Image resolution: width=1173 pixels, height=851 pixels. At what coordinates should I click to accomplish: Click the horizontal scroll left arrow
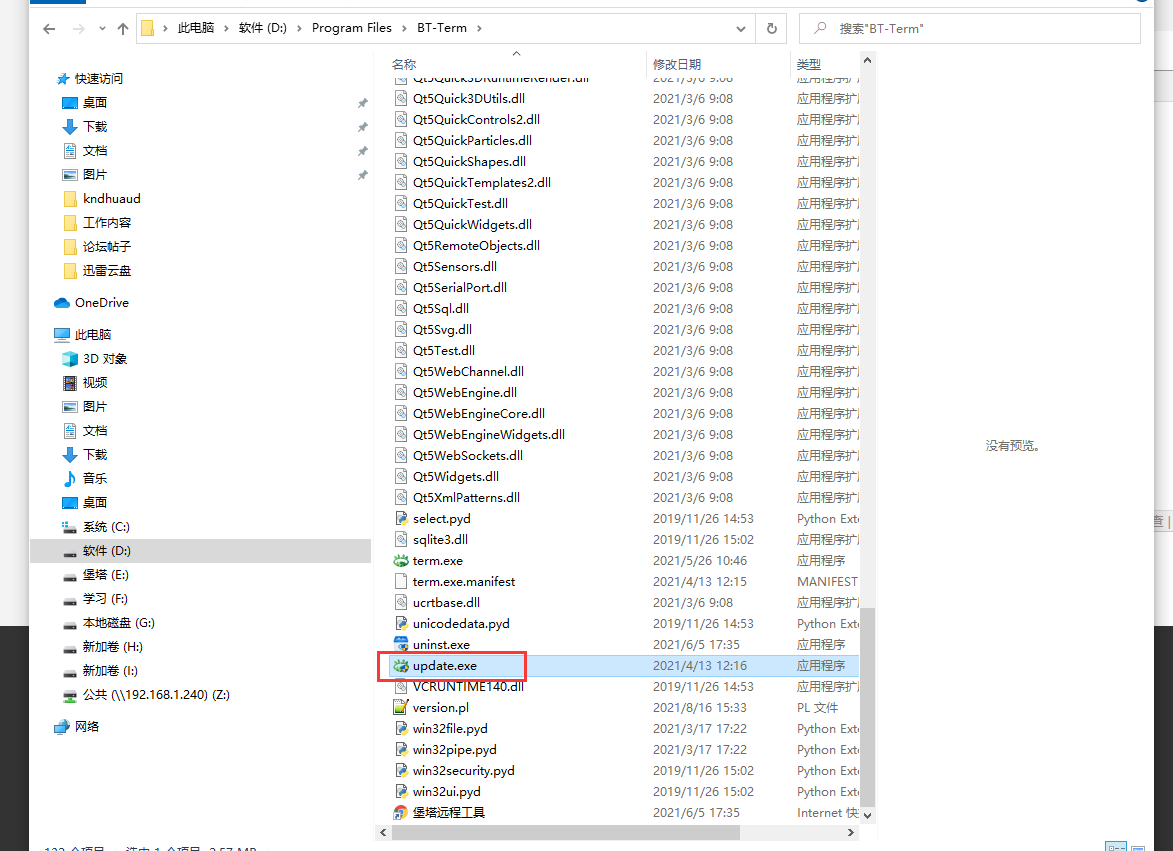point(383,832)
